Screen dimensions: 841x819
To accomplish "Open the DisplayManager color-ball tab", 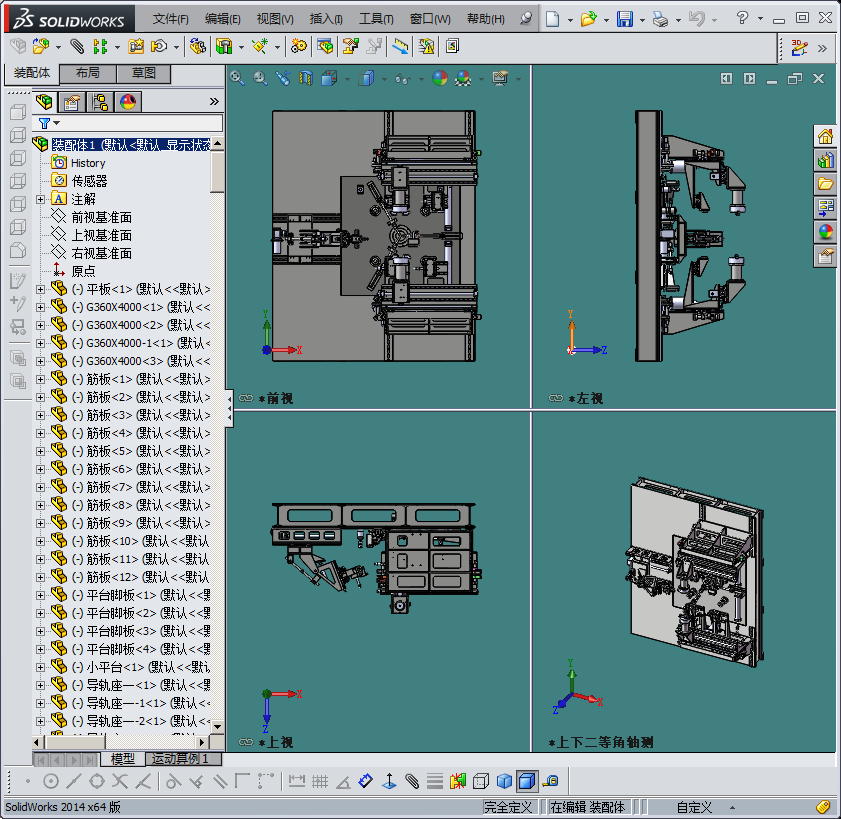I will point(128,101).
